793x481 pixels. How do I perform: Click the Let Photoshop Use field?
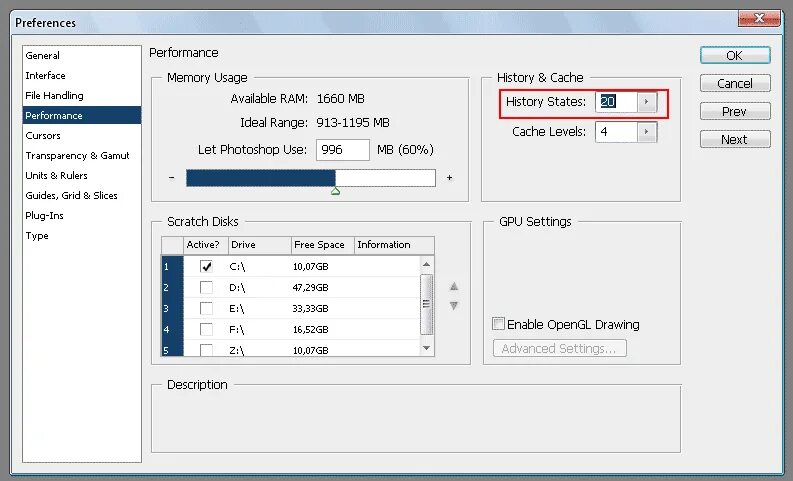(343, 150)
